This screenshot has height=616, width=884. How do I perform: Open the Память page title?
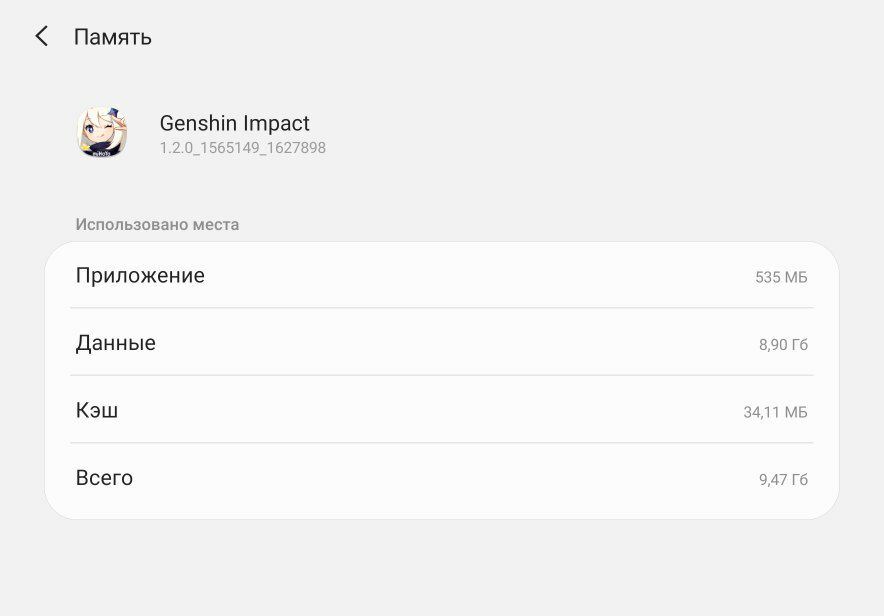113,37
